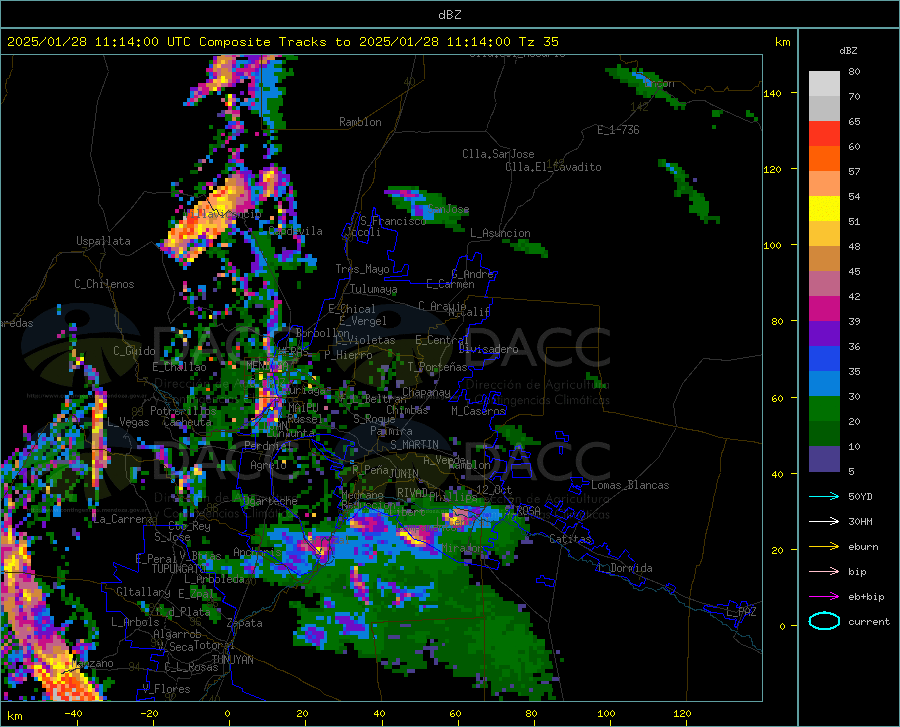Click the 'M_Caseros' map label
Screen dimensions: 900x727
tap(478, 411)
